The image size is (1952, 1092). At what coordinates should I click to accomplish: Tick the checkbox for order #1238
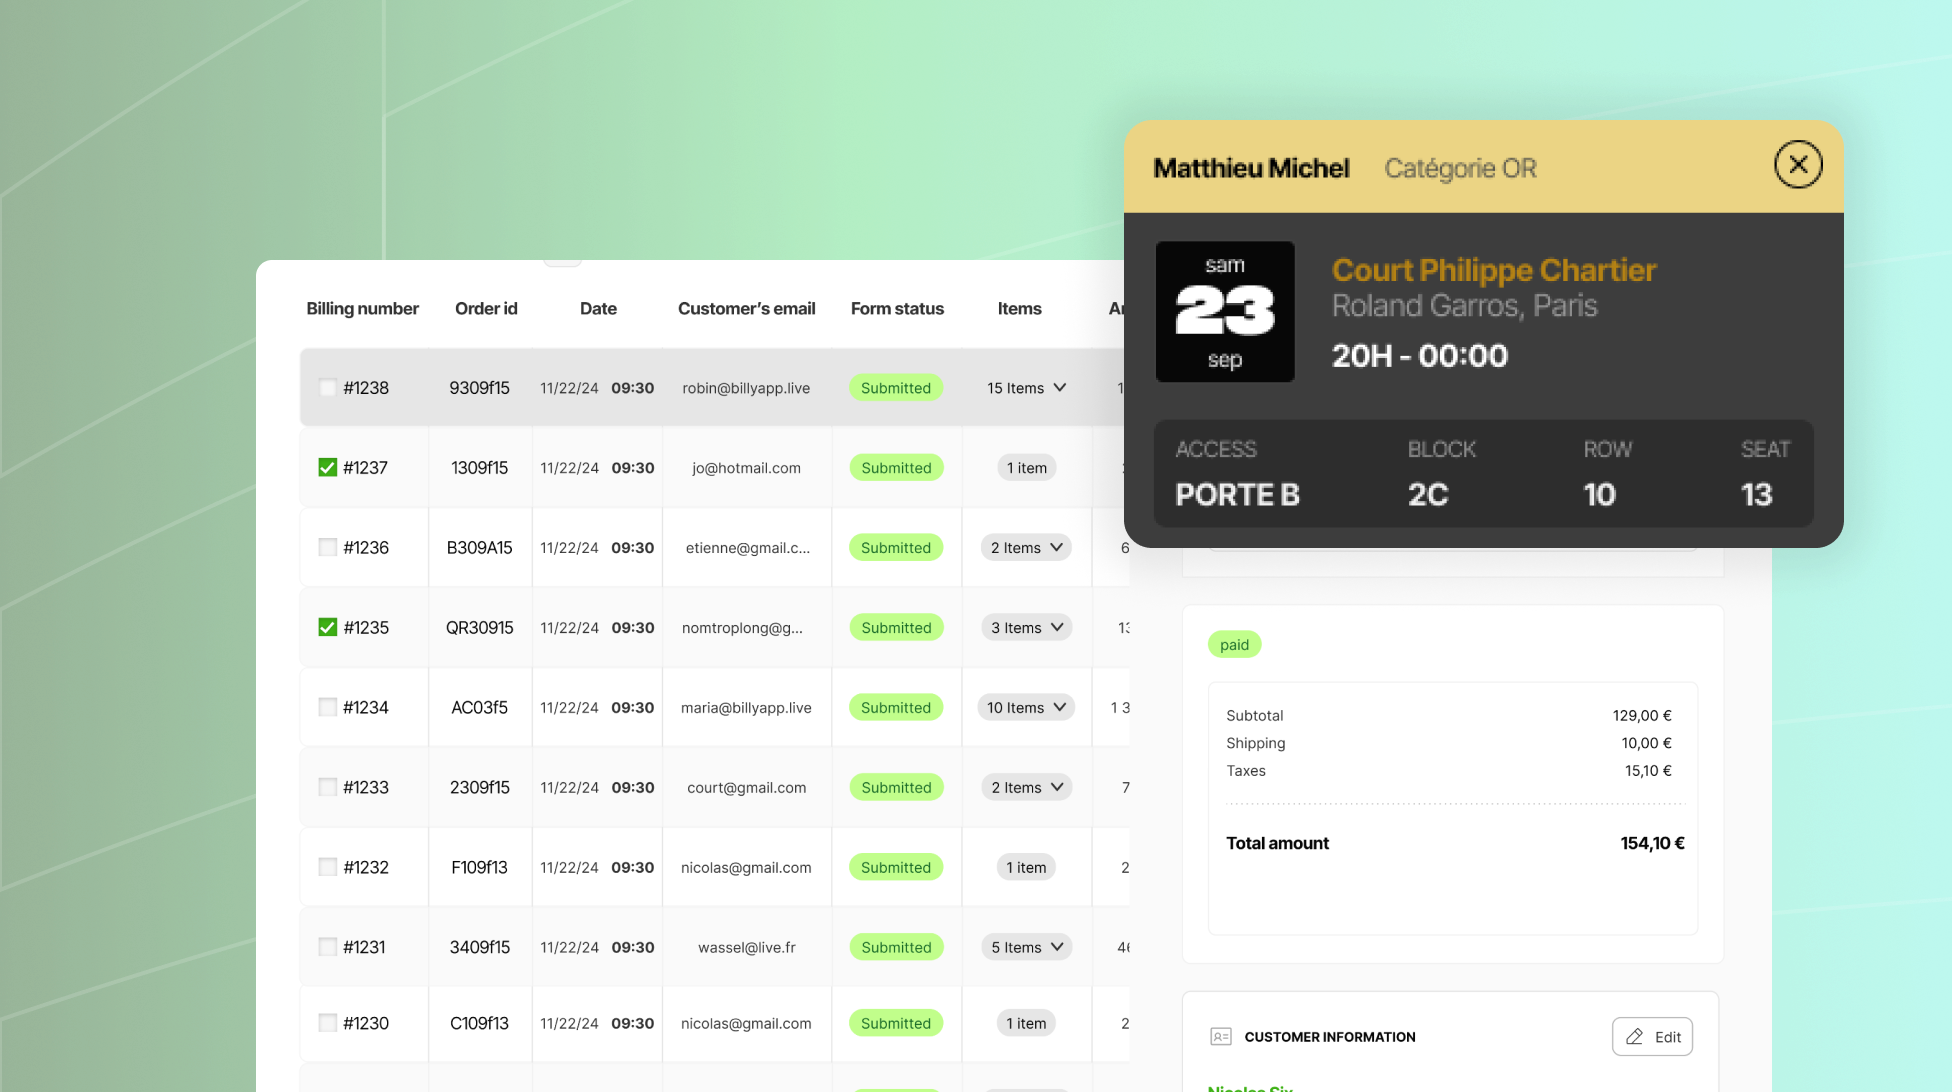pos(327,388)
